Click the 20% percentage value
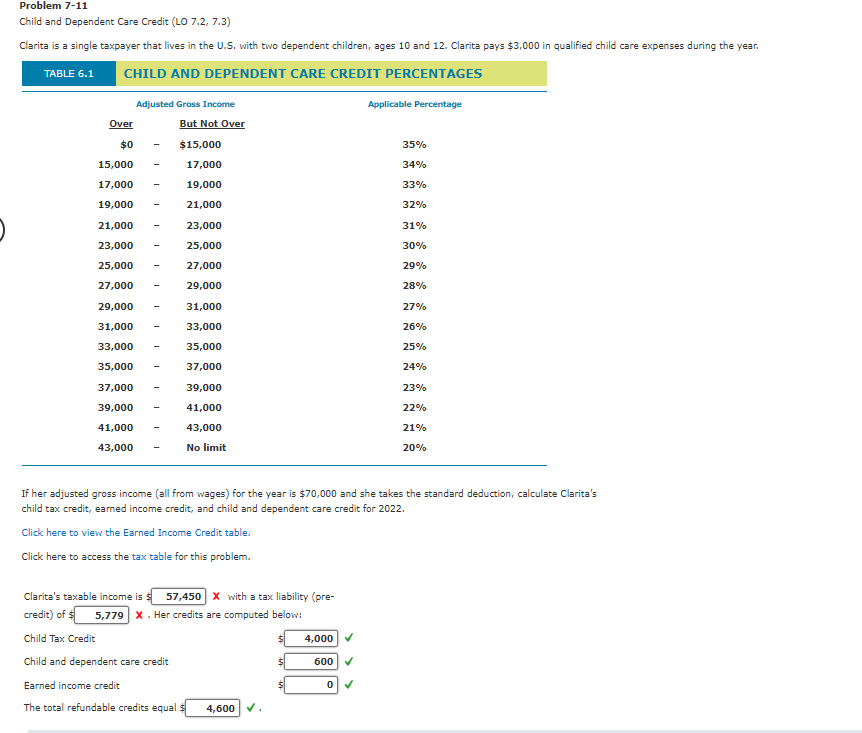The height and width of the screenshot is (733, 862). [x=415, y=448]
